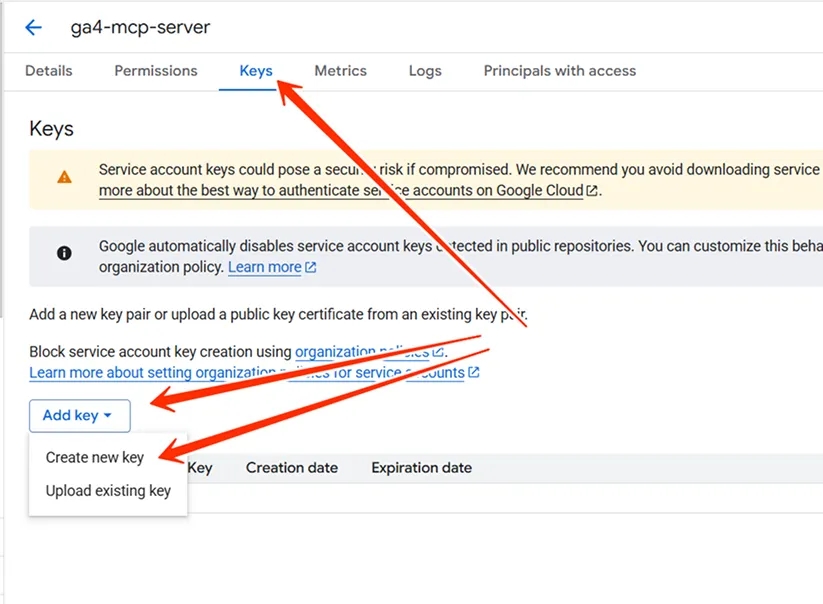Click the ga4-mcp-server page title
Viewport: 823px width, 604px height.
(x=140, y=27)
